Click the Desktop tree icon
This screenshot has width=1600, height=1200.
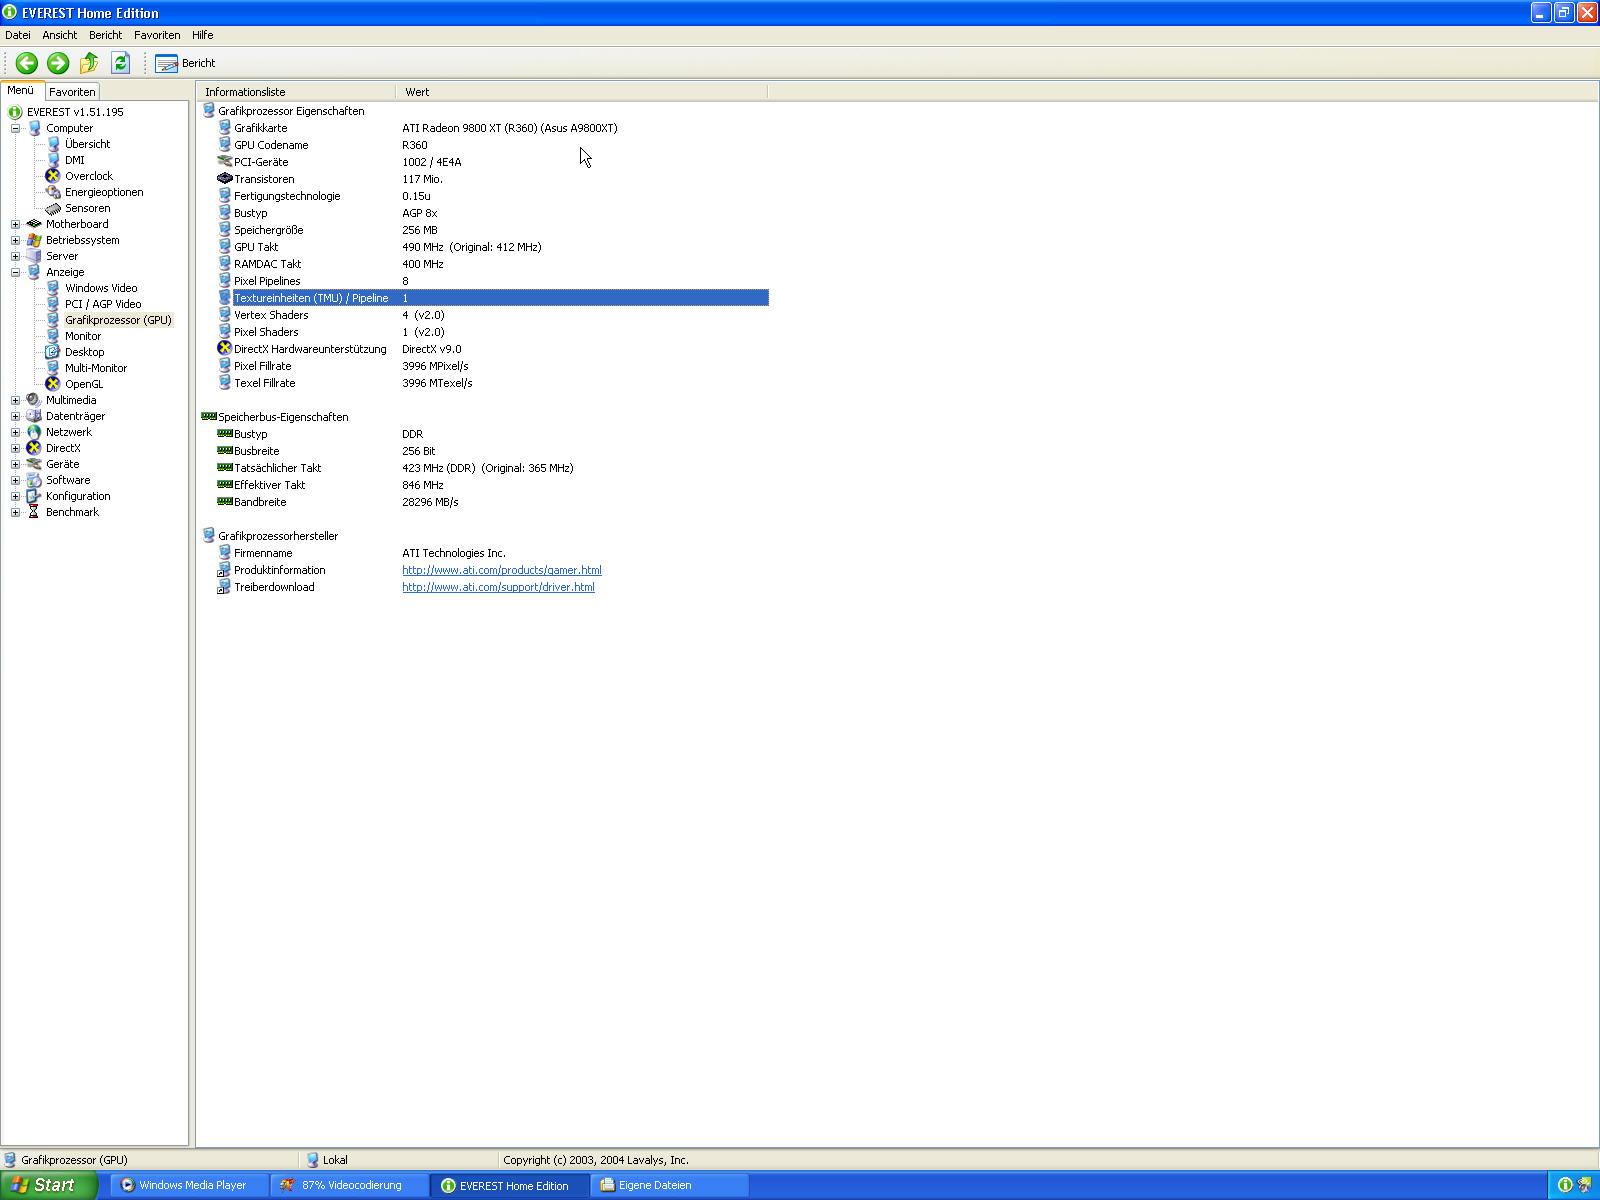(x=53, y=352)
